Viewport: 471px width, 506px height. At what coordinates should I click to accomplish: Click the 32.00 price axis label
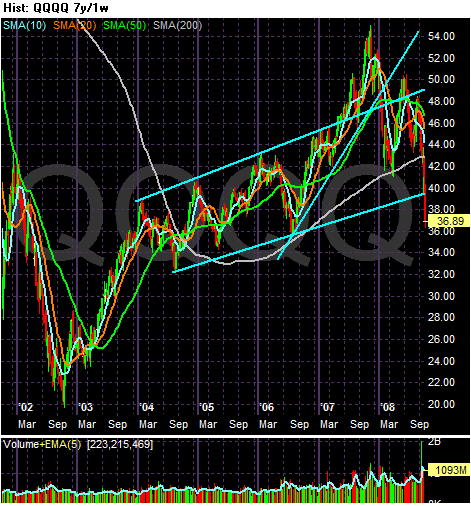pos(441,274)
